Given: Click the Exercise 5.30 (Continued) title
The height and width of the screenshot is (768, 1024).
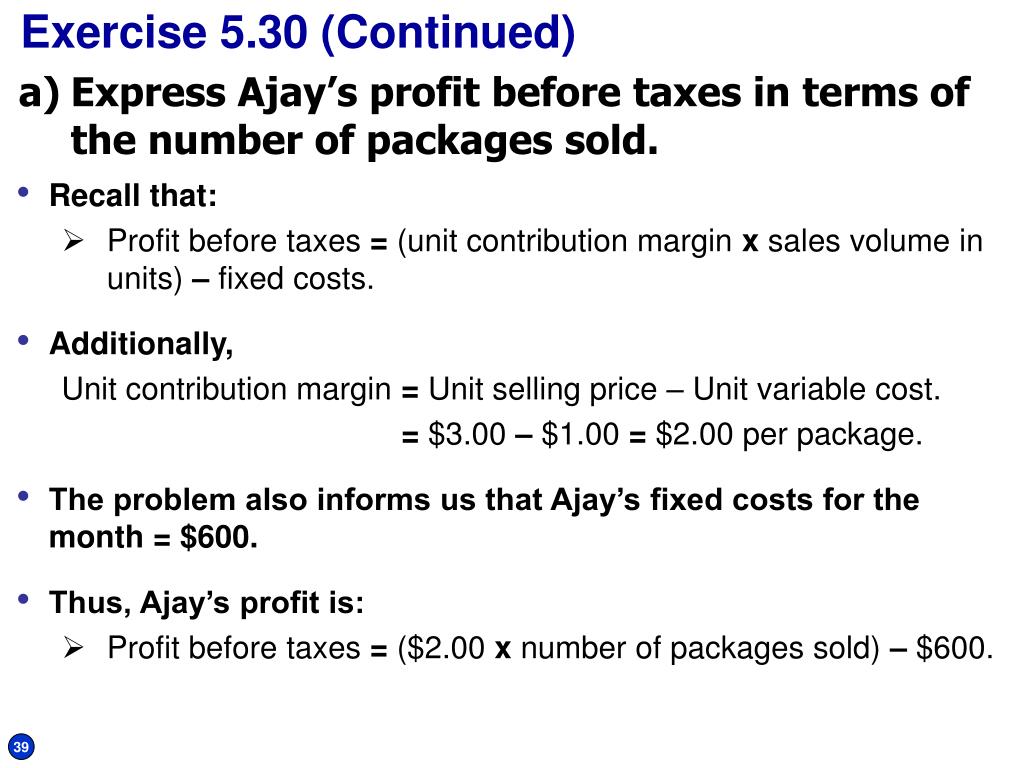Looking at the screenshot, I should [x=298, y=33].
